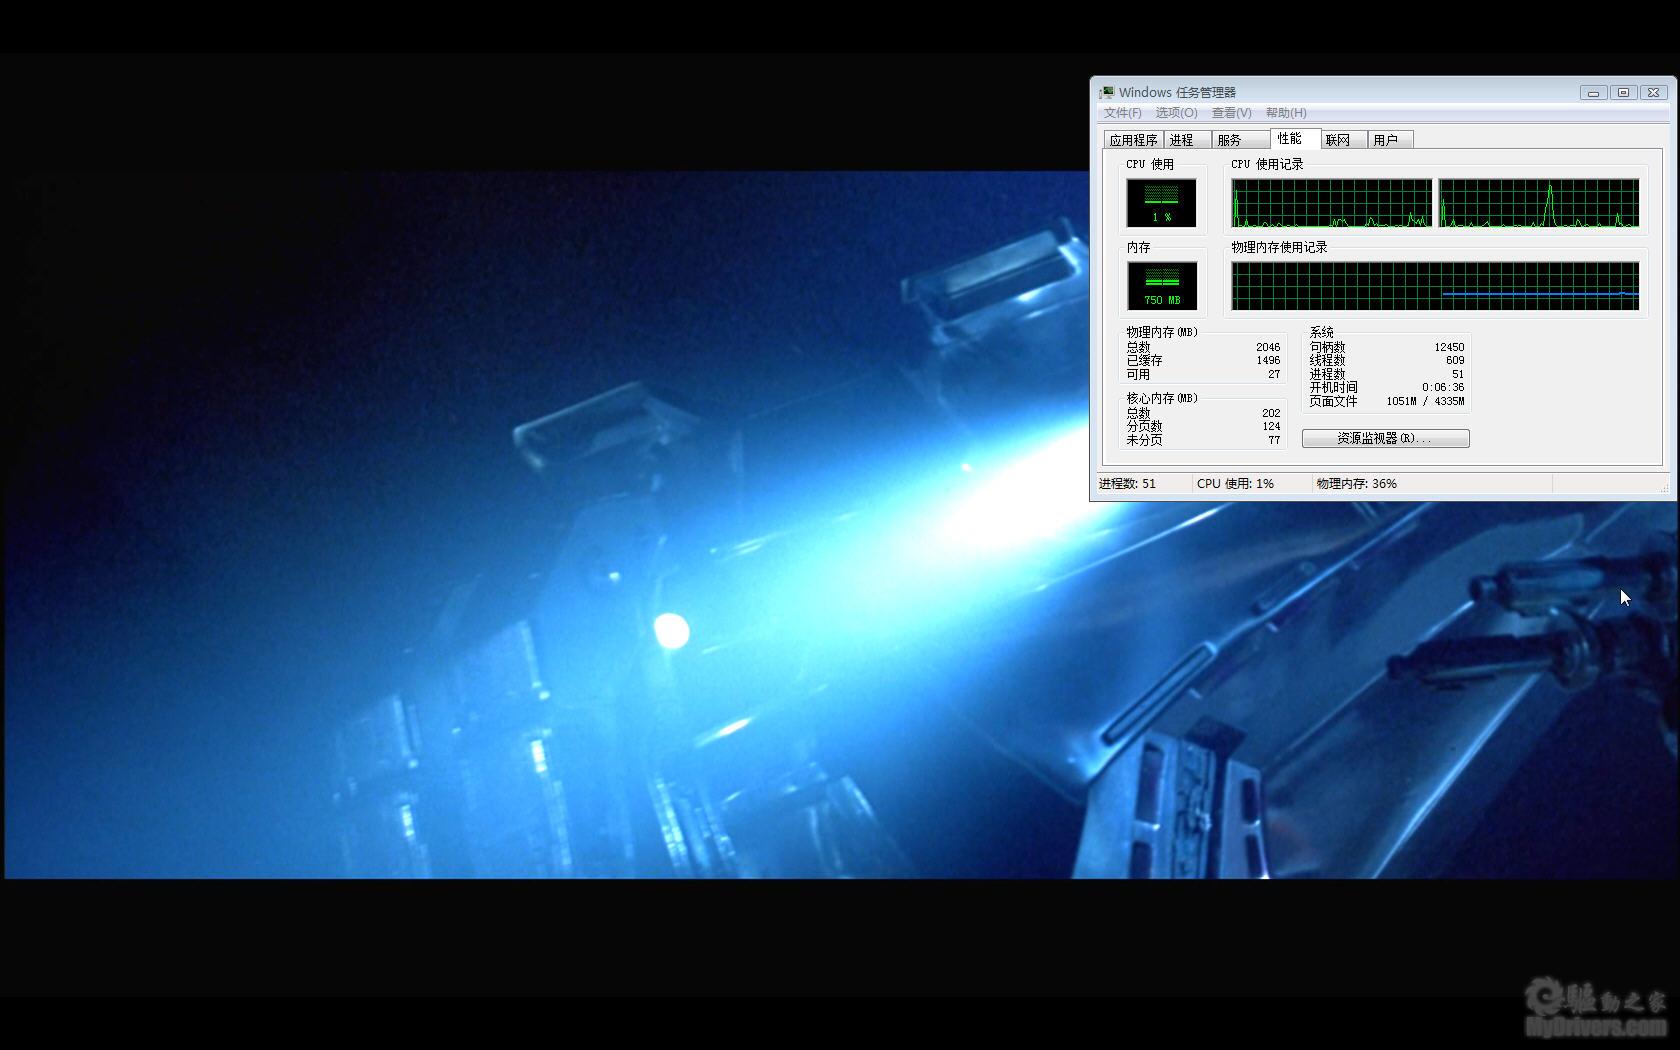The image size is (1680, 1050).
Task: Click the 物理内存使用记录 graph
Action: [x=1435, y=286]
